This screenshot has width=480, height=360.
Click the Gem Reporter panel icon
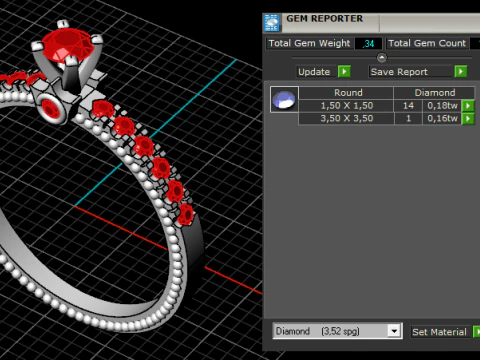(x=272, y=23)
